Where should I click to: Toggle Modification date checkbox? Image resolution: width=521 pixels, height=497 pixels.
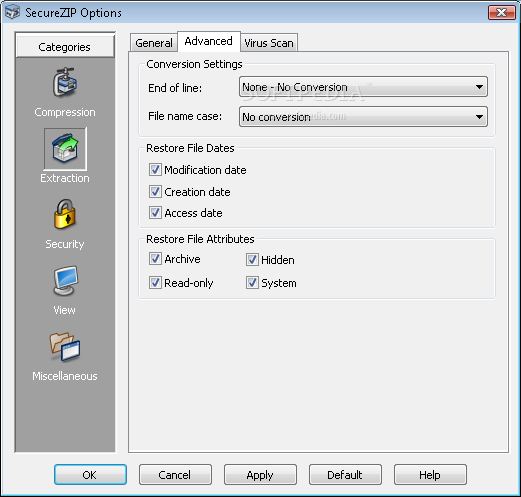(155, 170)
